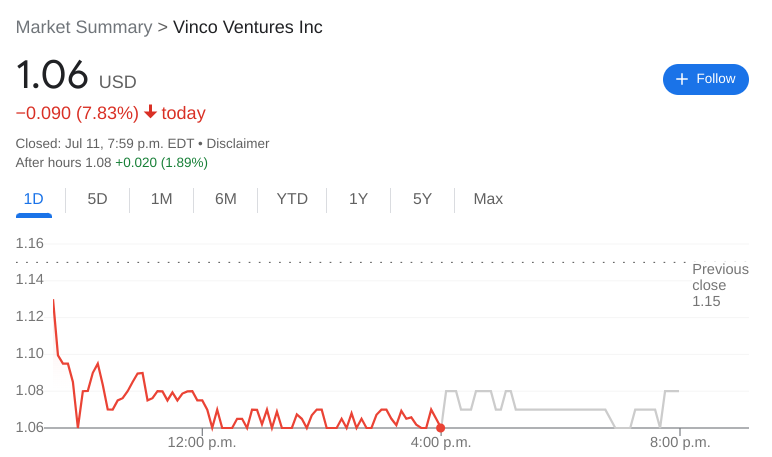The image size is (772, 457).
Task: Switch to the 5Y range tab
Action: (422, 199)
